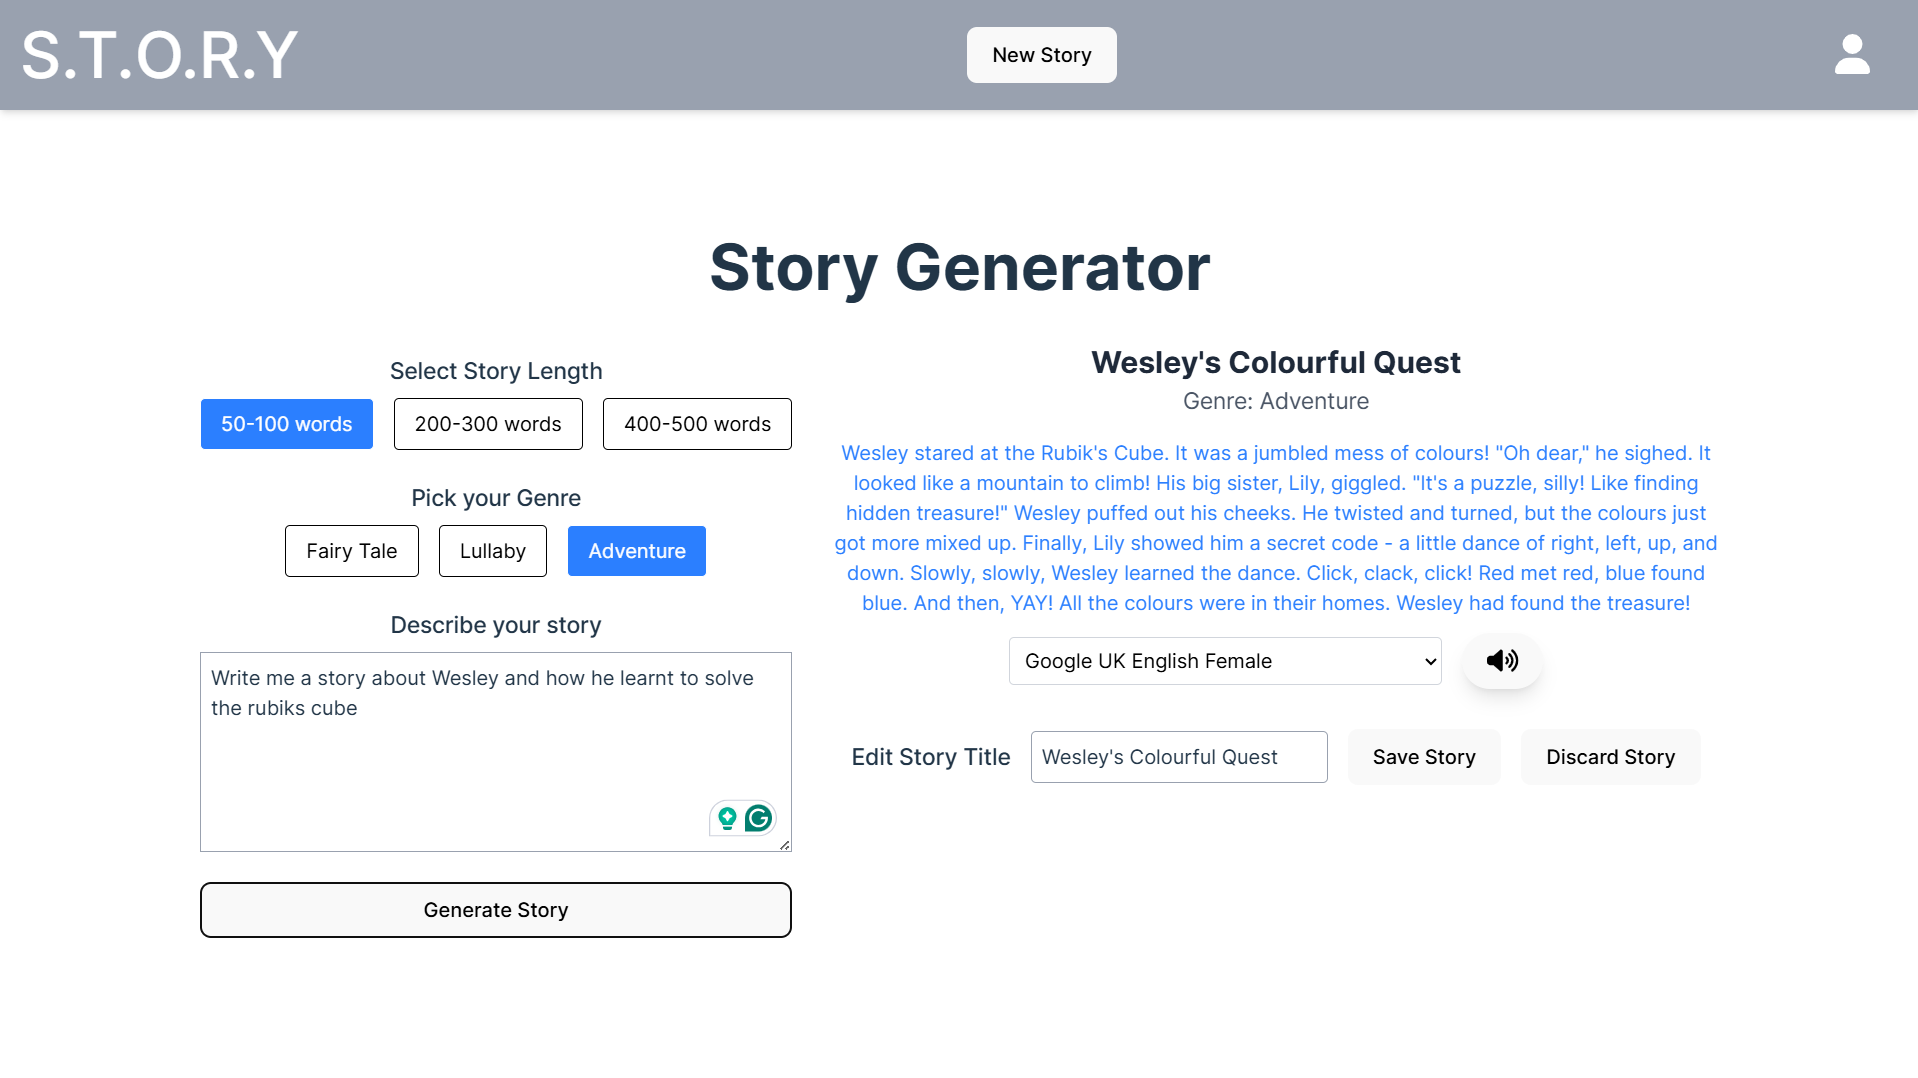The image size is (1918, 1078).
Task: Click the green lightbulb suggestion icon
Action: click(x=727, y=818)
